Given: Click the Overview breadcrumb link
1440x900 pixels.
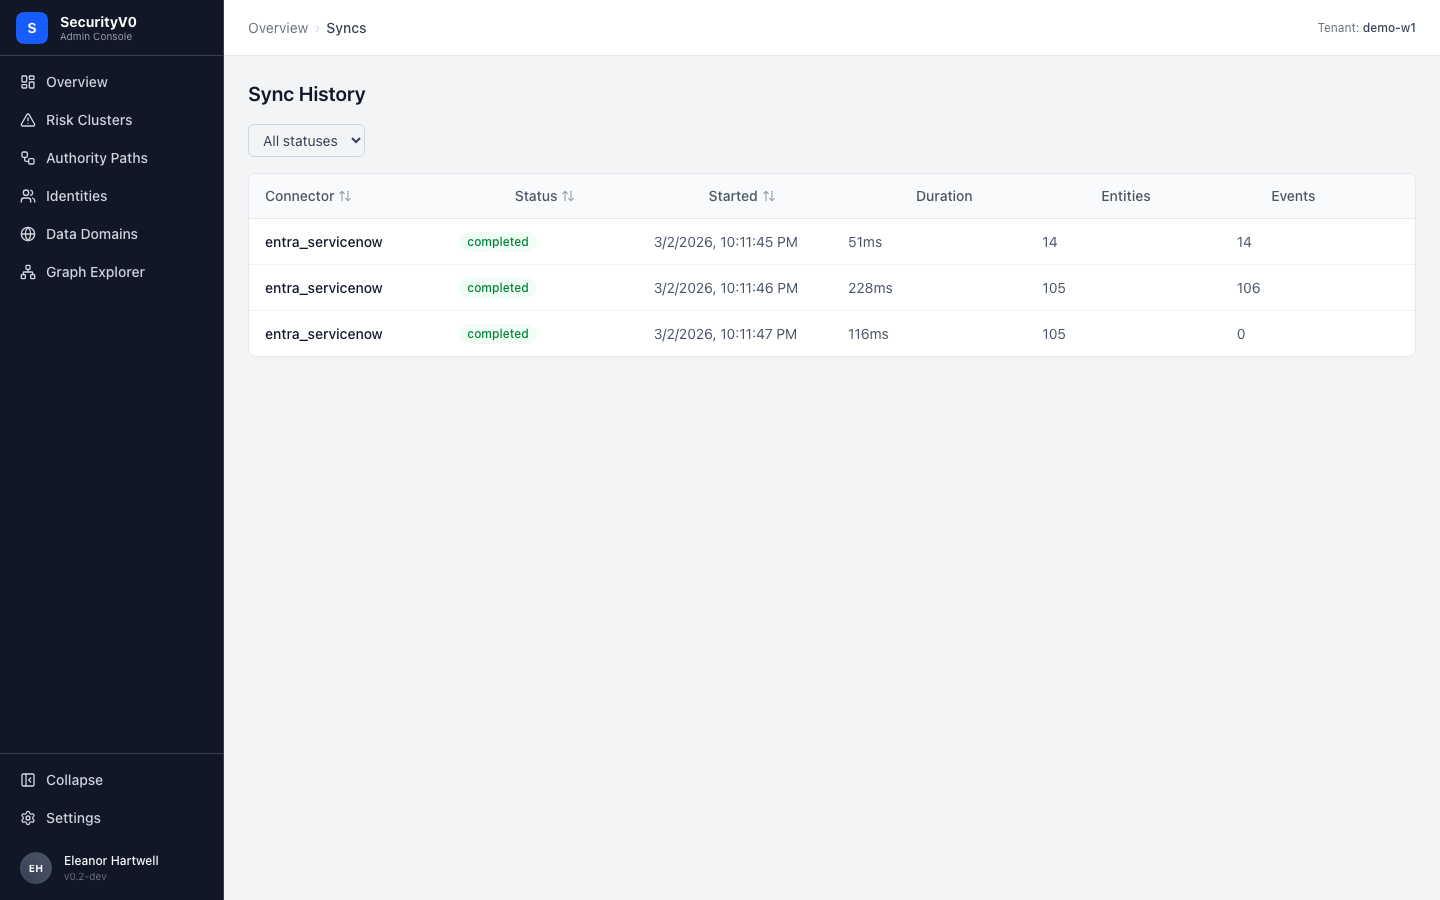Looking at the screenshot, I should [x=278, y=28].
